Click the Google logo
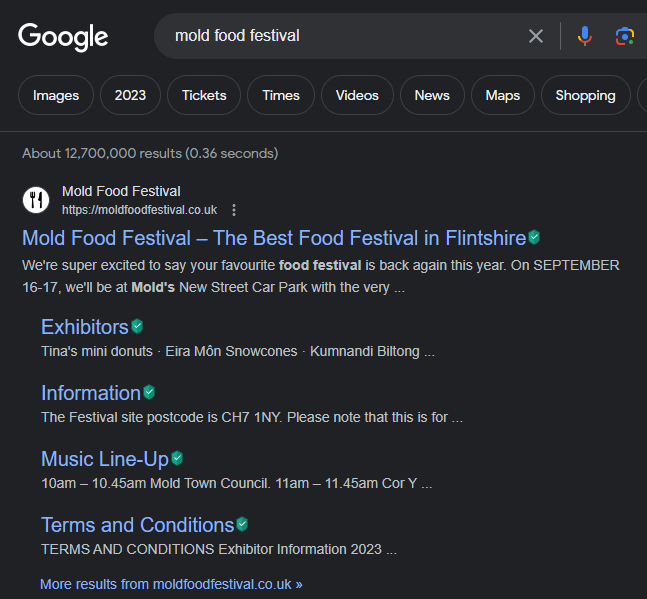 [x=63, y=37]
